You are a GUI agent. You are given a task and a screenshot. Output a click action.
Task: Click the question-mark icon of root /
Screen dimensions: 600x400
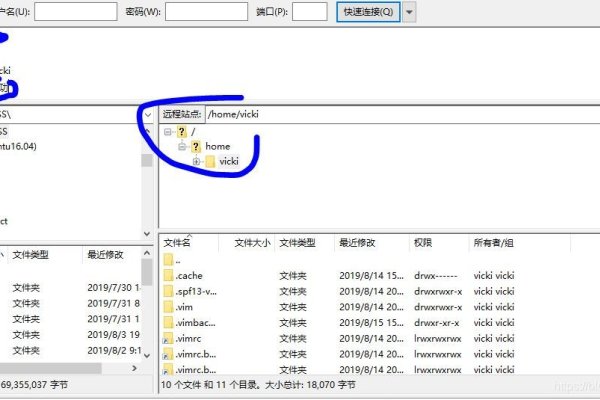(x=181, y=132)
